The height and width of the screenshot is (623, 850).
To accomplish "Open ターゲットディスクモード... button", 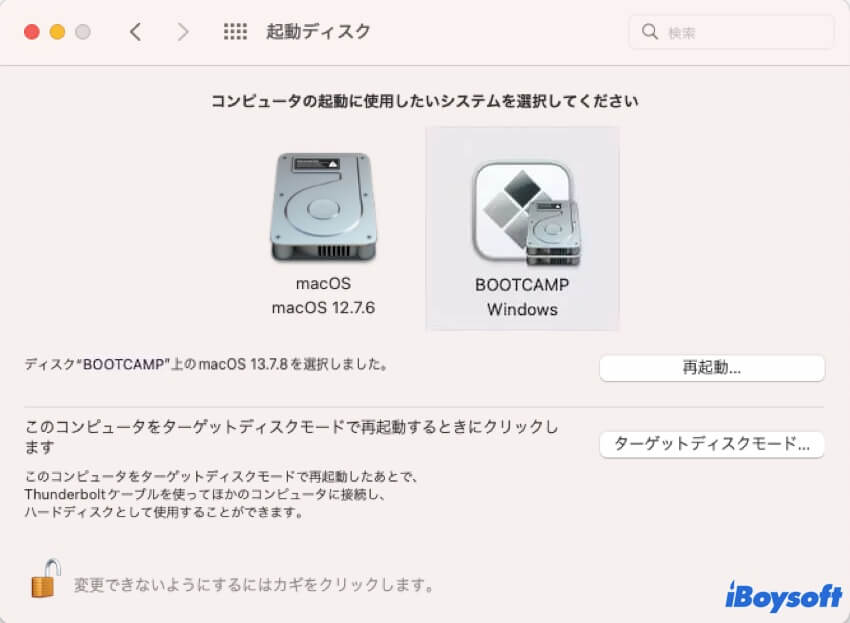I will pyautogui.click(x=712, y=445).
